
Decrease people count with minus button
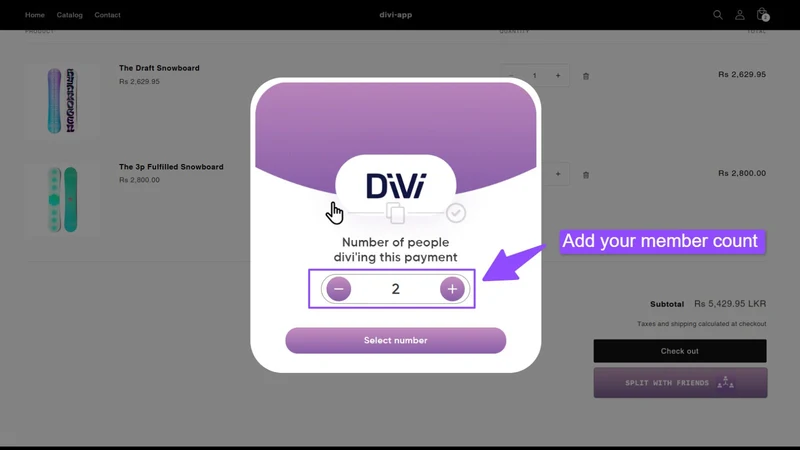pos(339,289)
